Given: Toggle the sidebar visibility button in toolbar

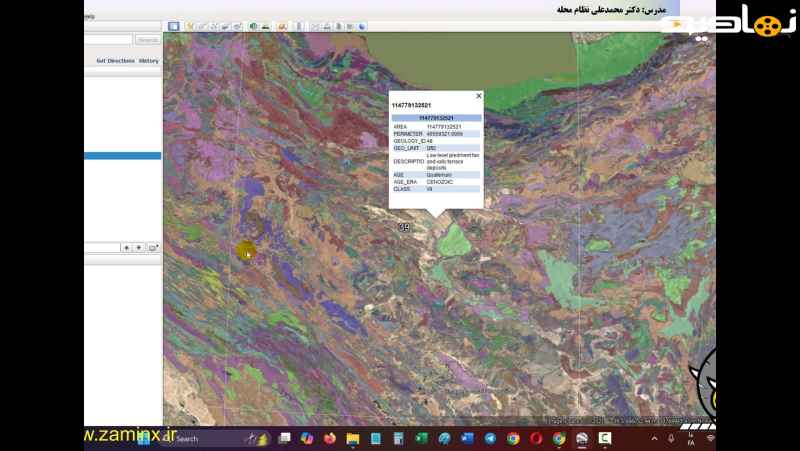Looking at the screenshot, I should click(173, 26).
